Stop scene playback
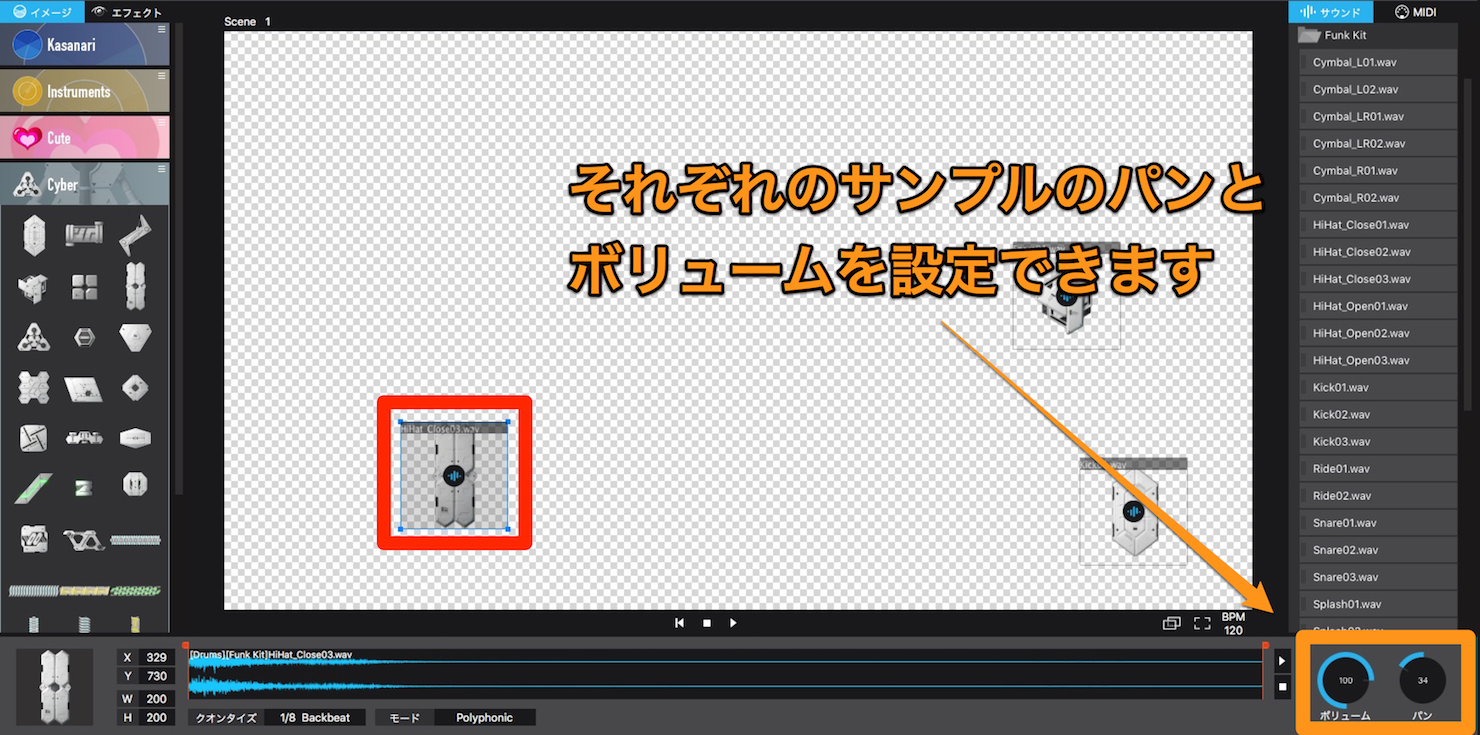Image resolution: width=1480 pixels, height=735 pixels. click(707, 623)
